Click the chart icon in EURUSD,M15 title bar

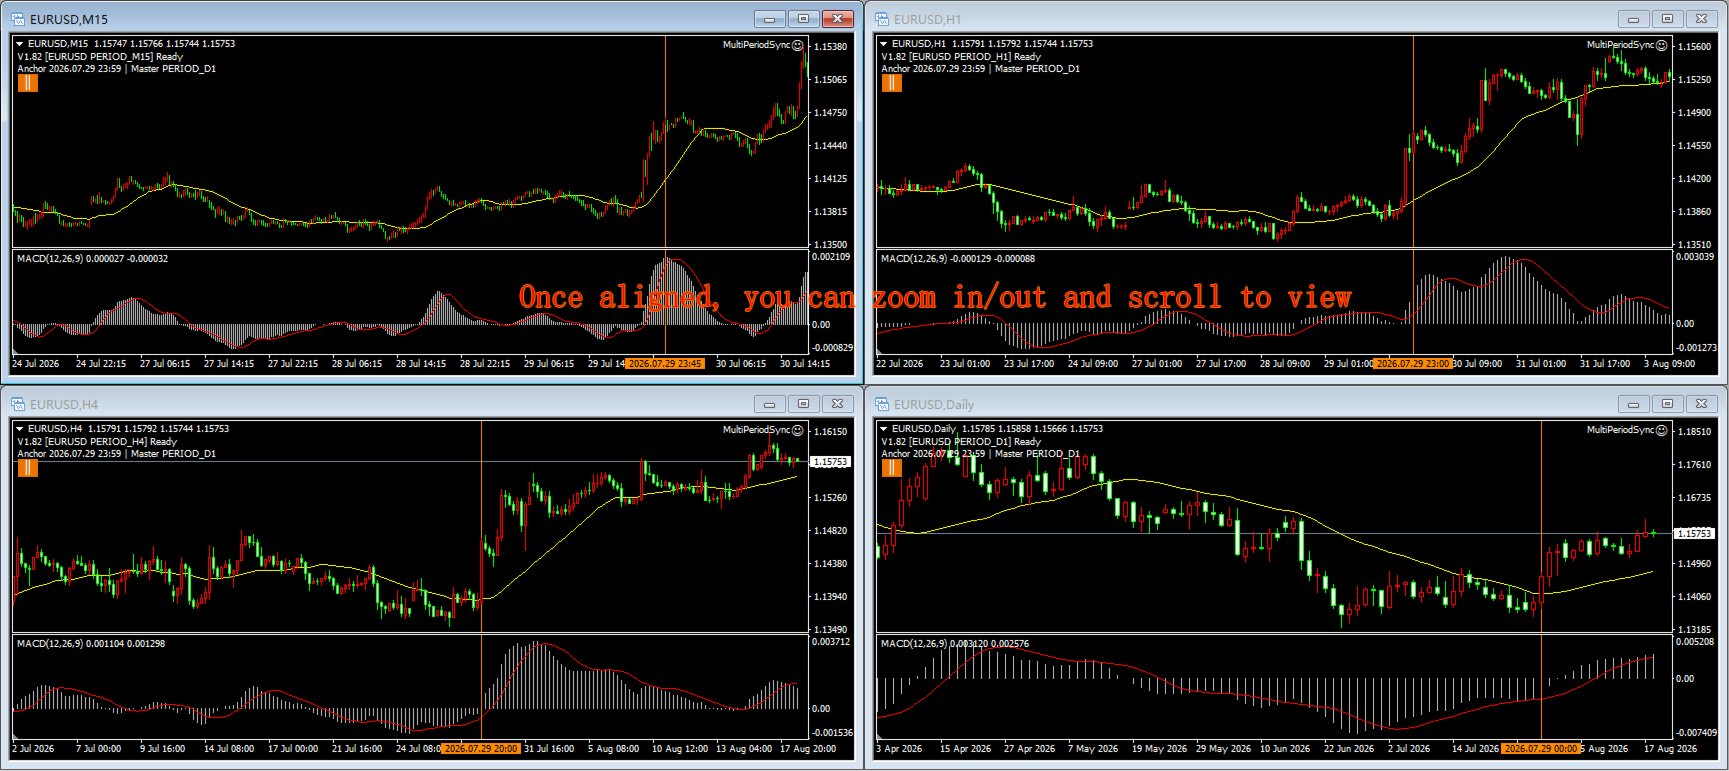pos(18,19)
